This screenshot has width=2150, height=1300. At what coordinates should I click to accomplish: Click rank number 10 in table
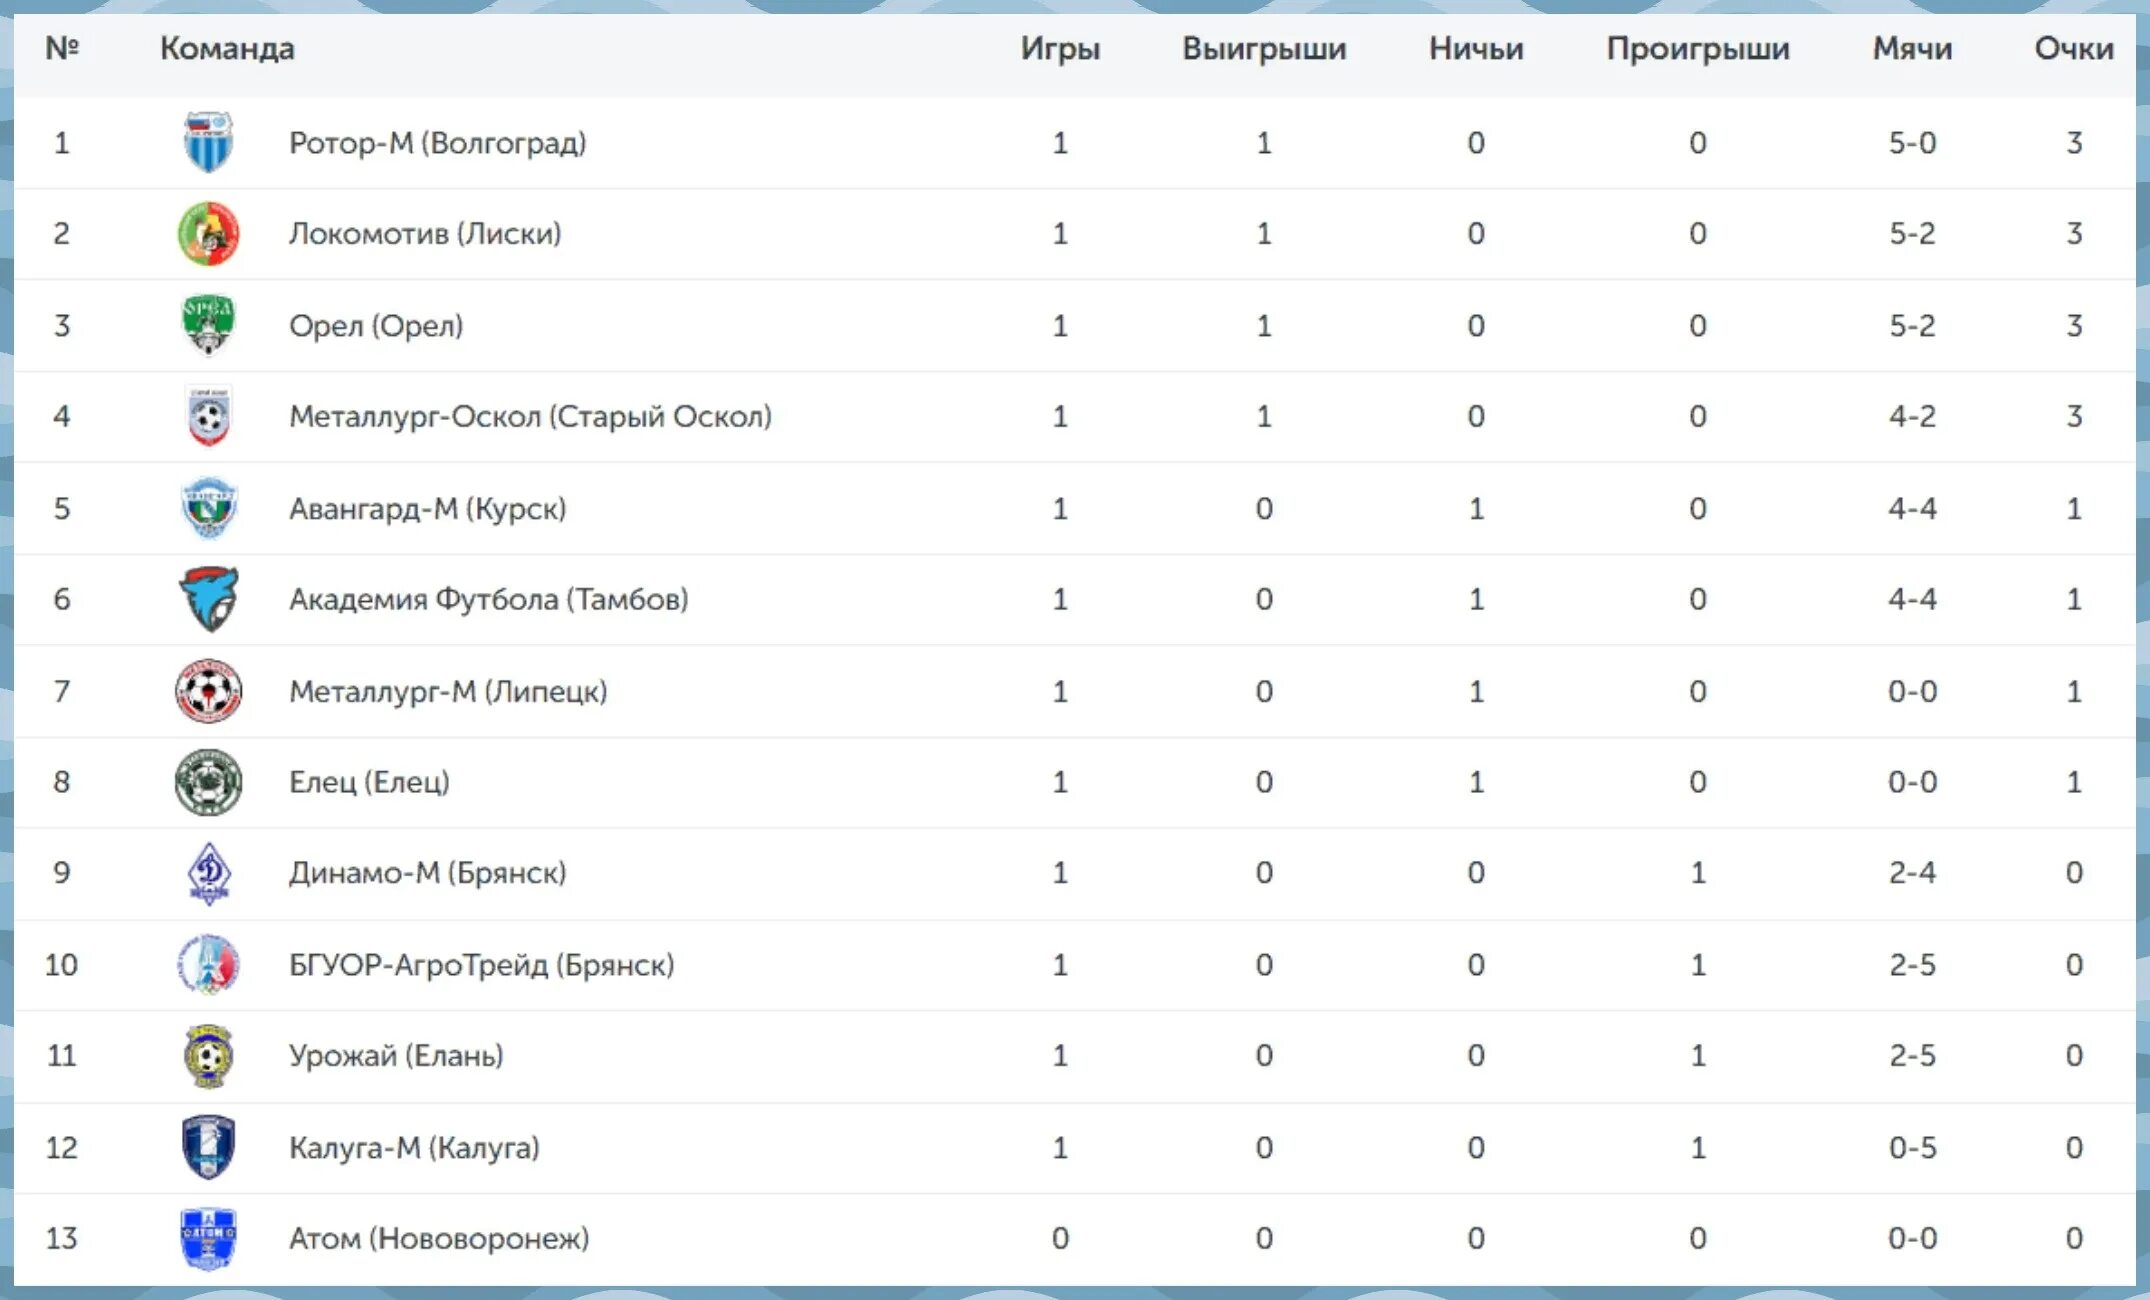(61, 965)
